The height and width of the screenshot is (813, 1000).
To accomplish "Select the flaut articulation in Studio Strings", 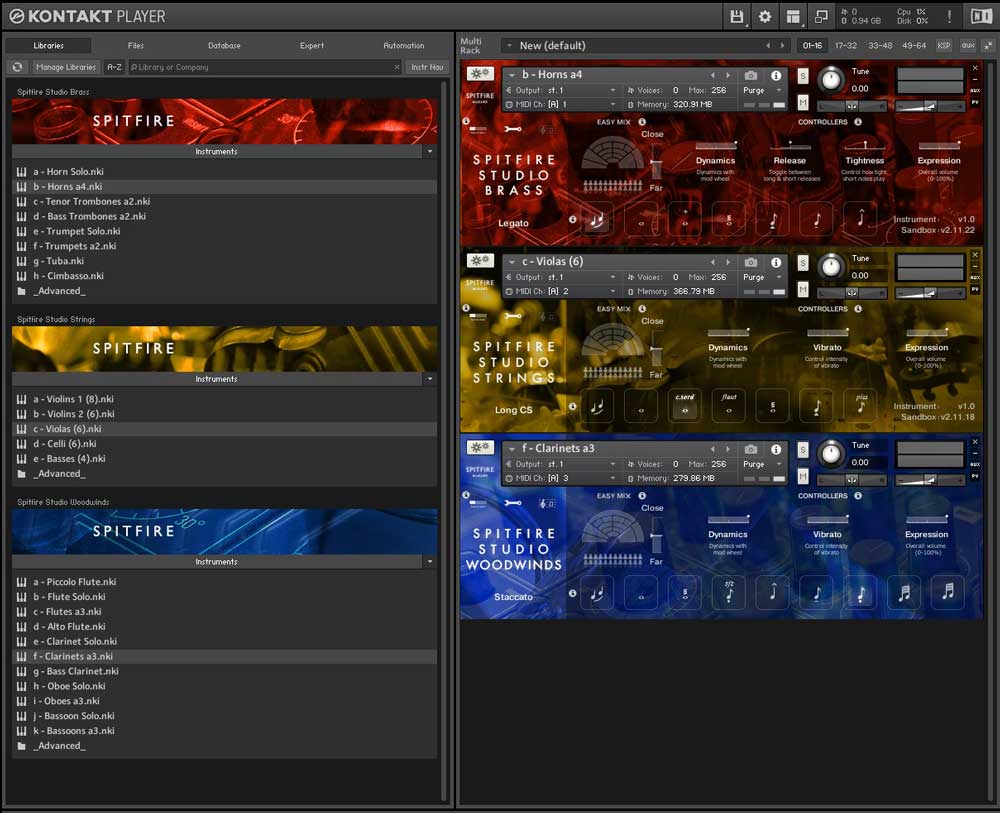I will pos(729,406).
